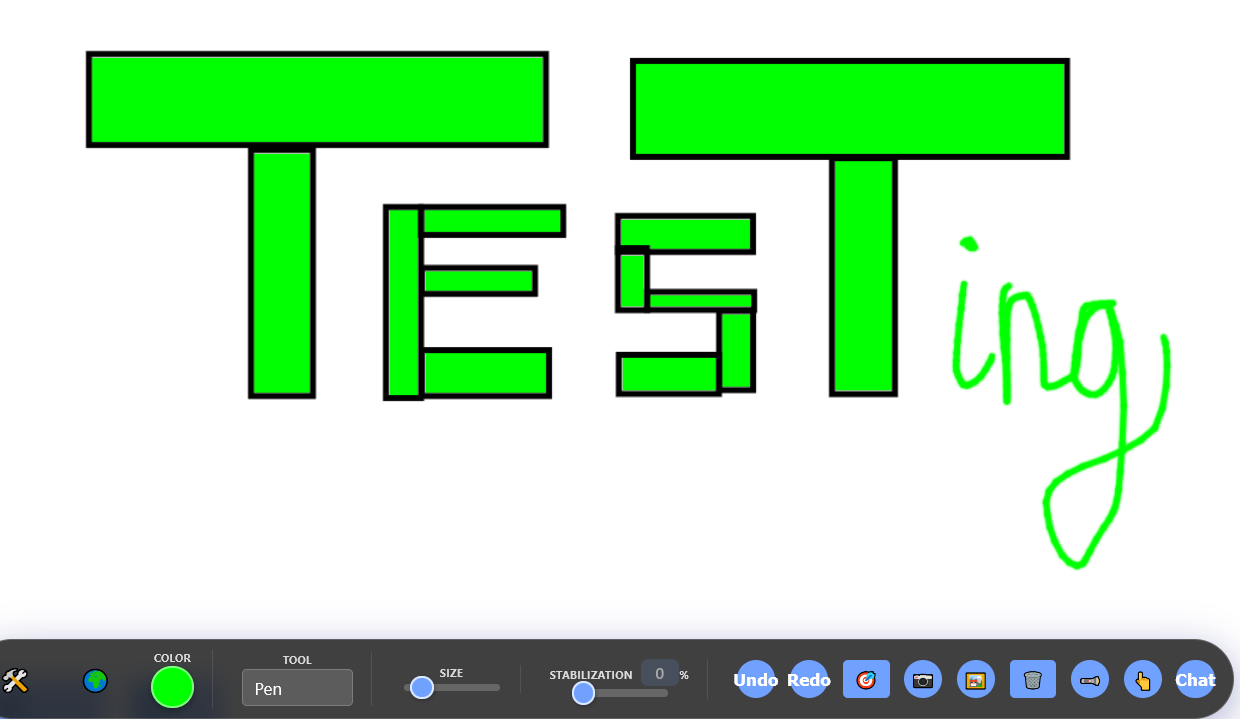Image resolution: width=1240 pixels, height=719 pixels.
Task: Click the top bar of the first green T
Action: pos(317,99)
